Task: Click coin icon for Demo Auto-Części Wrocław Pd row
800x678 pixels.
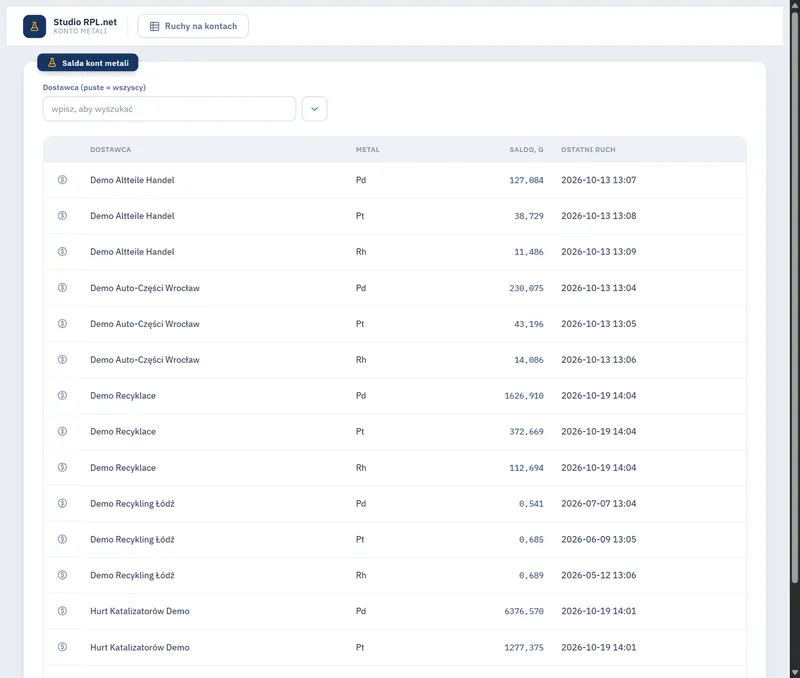Action: coord(62,288)
